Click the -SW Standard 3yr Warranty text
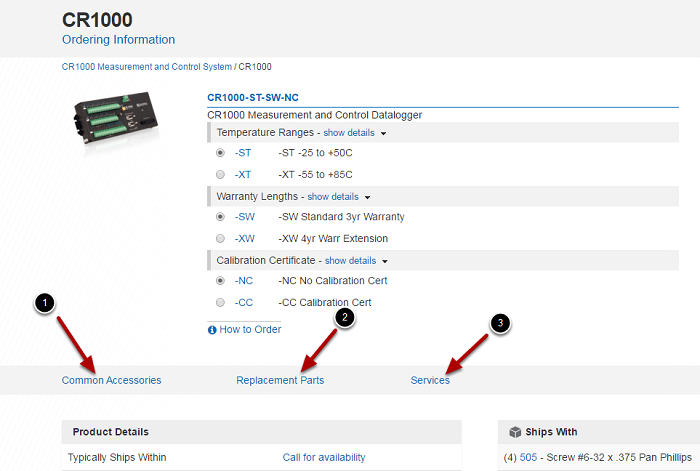The image size is (700, 471). (x=341, y=217)
